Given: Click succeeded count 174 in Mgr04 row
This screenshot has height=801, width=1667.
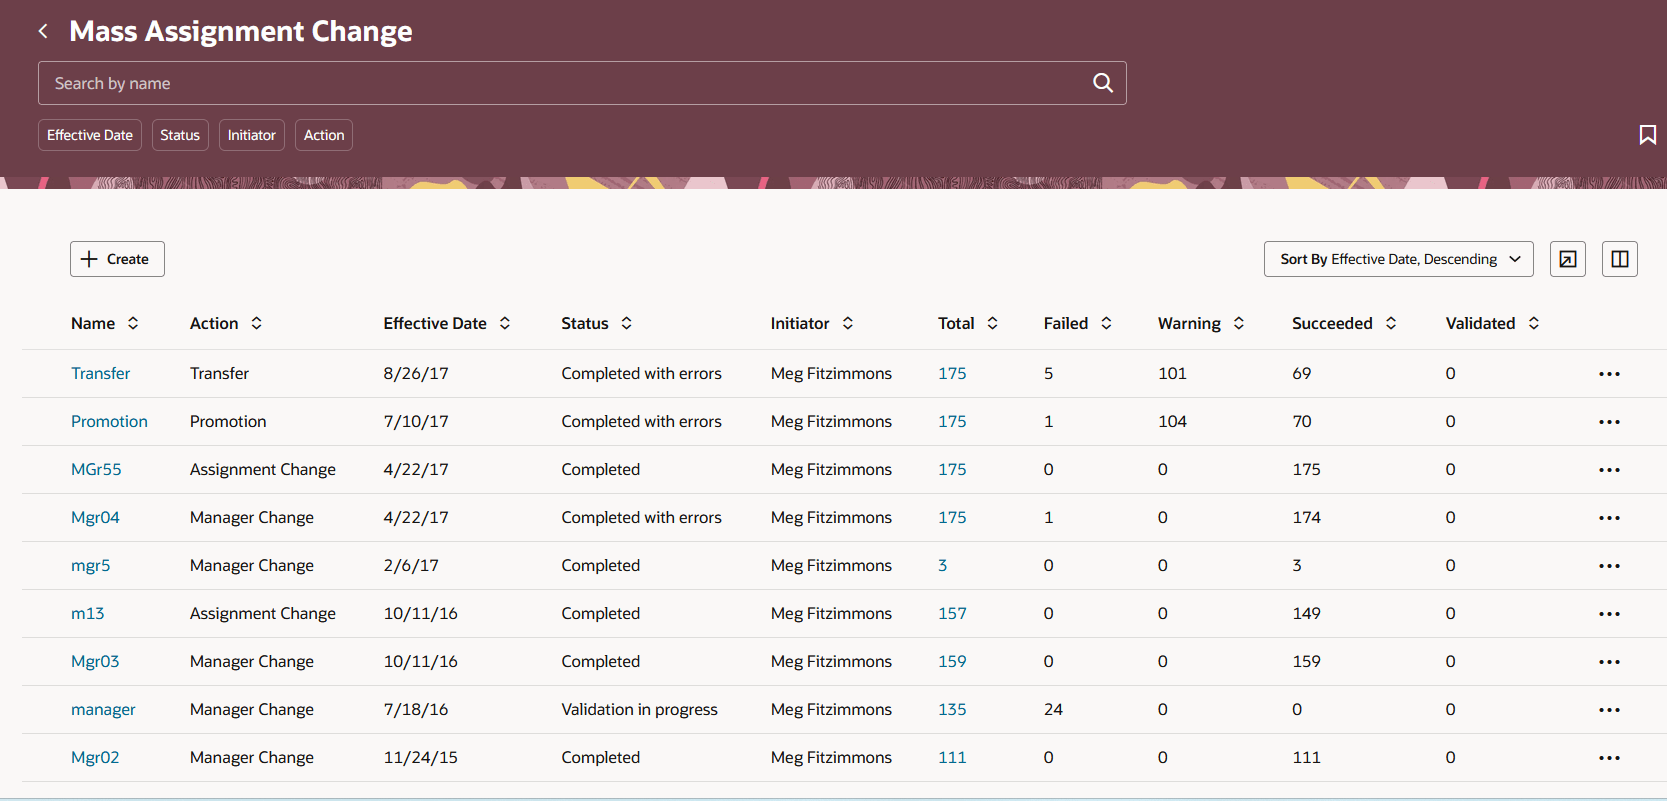Looking at the screenshot, I should (x=1306, y=517).
